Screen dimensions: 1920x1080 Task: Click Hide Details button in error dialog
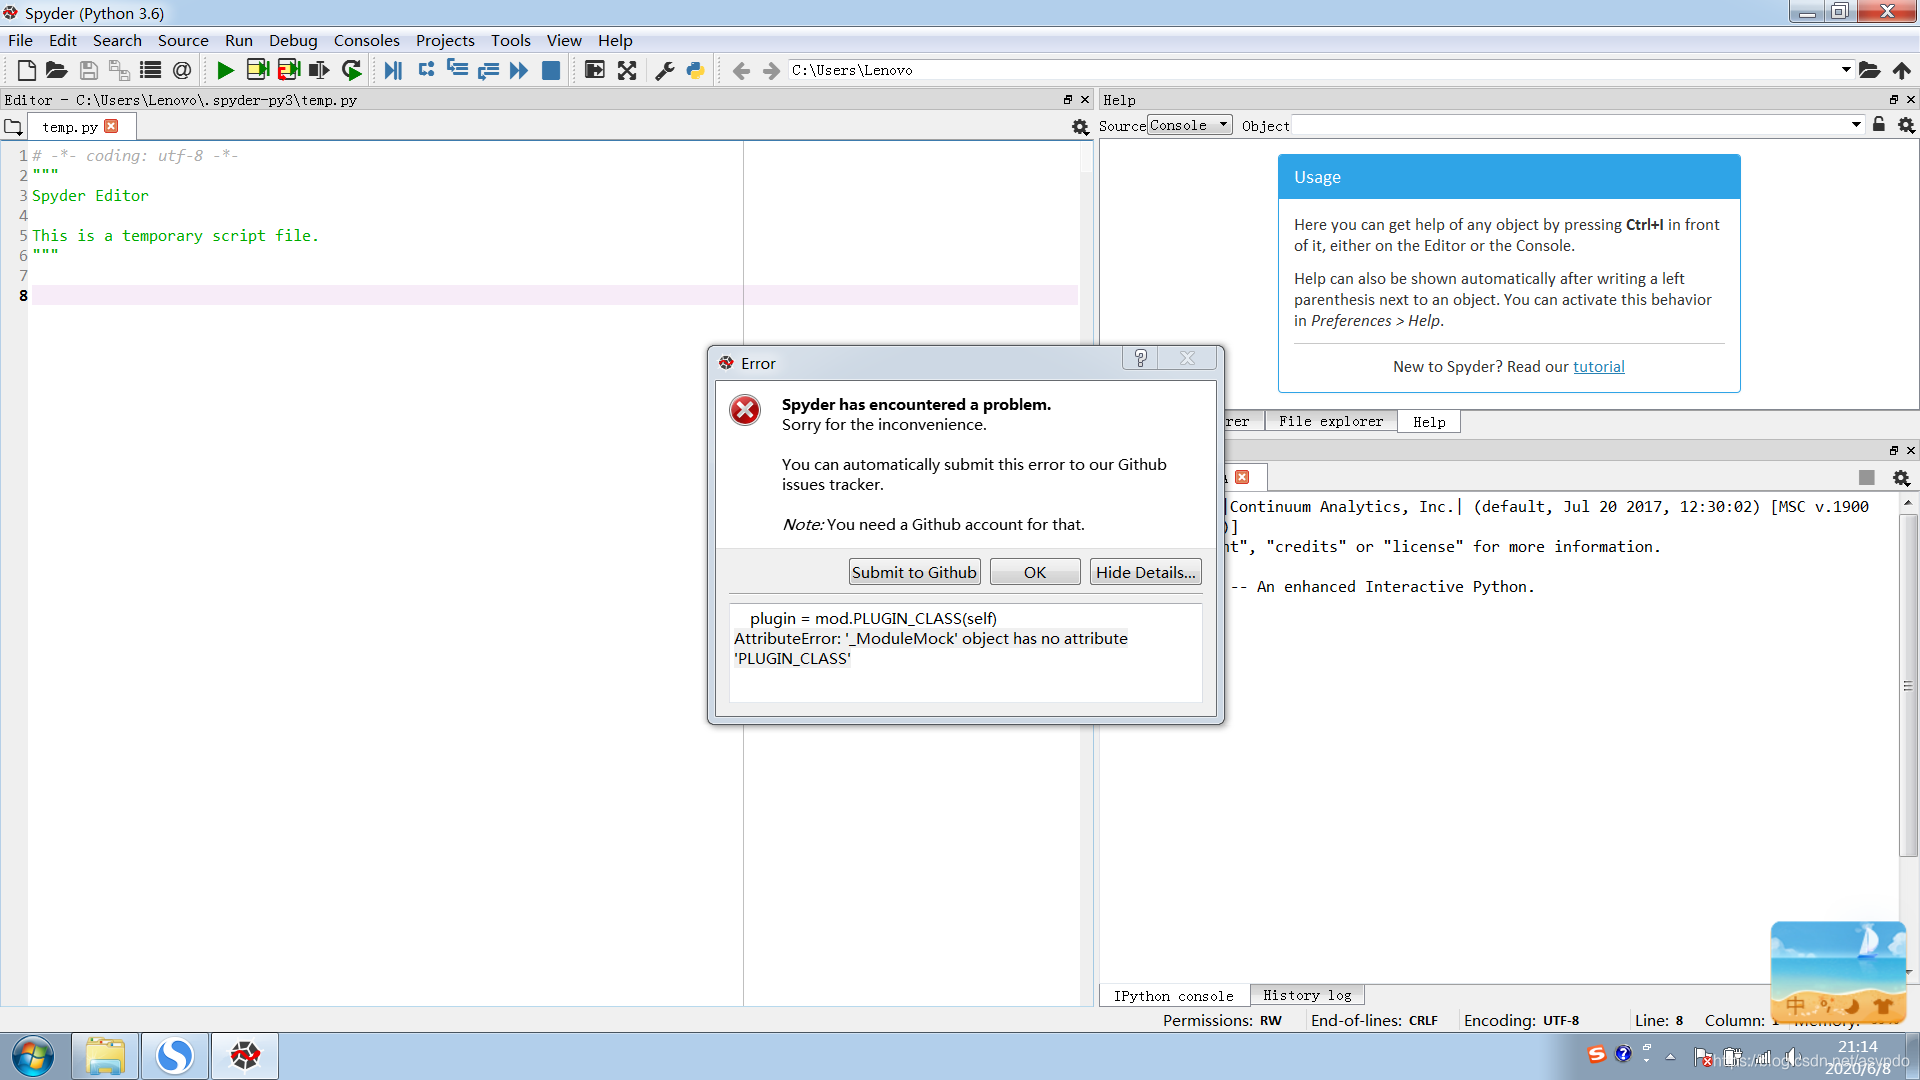tap(1145, 572)
